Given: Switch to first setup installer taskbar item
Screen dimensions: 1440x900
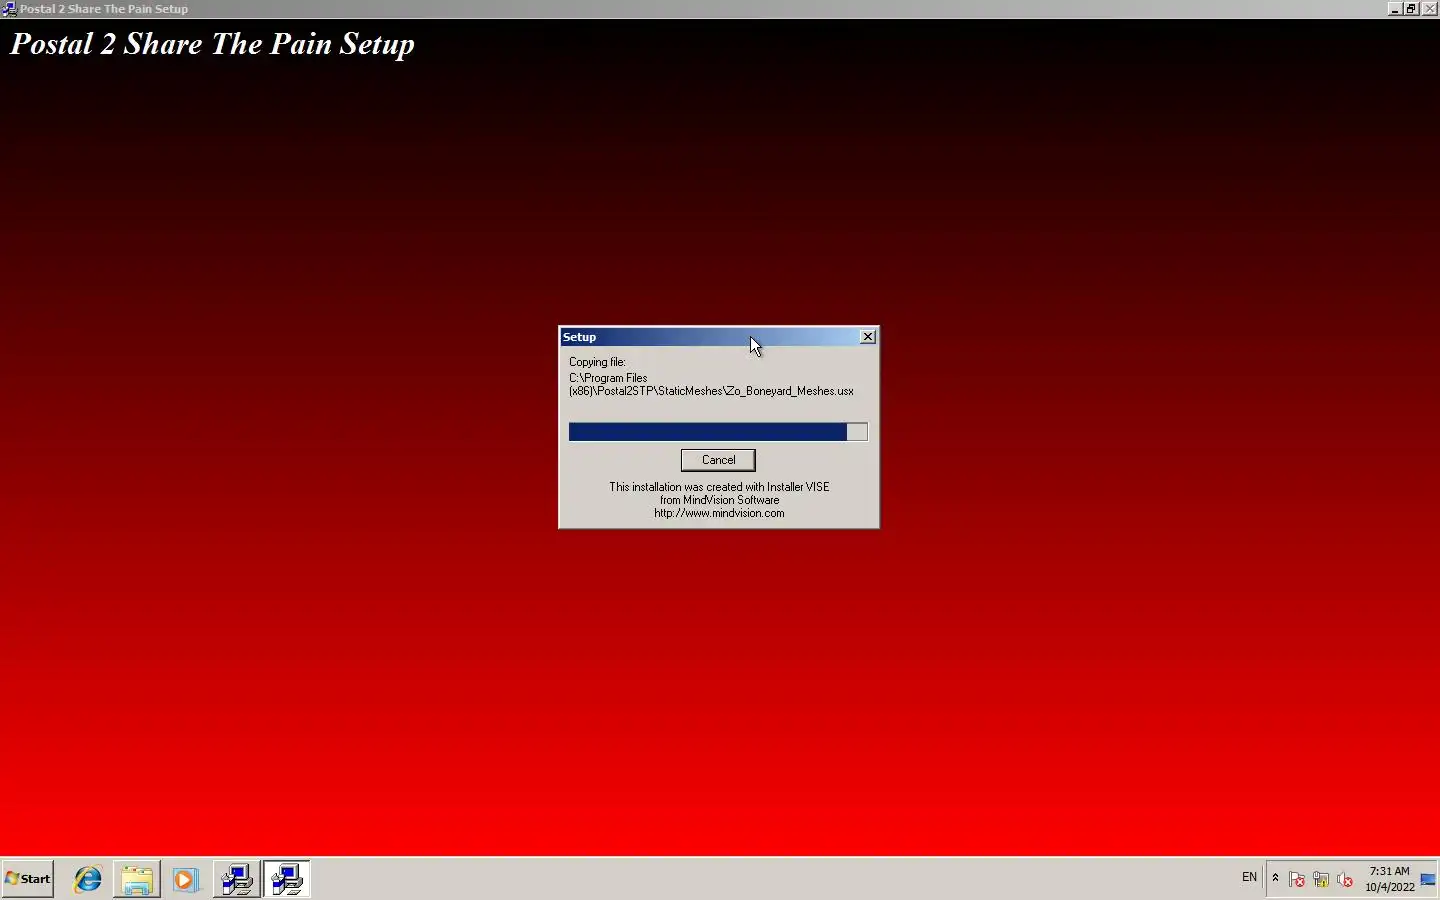Looking at the screenshot, I should click(x=237, y=879).
